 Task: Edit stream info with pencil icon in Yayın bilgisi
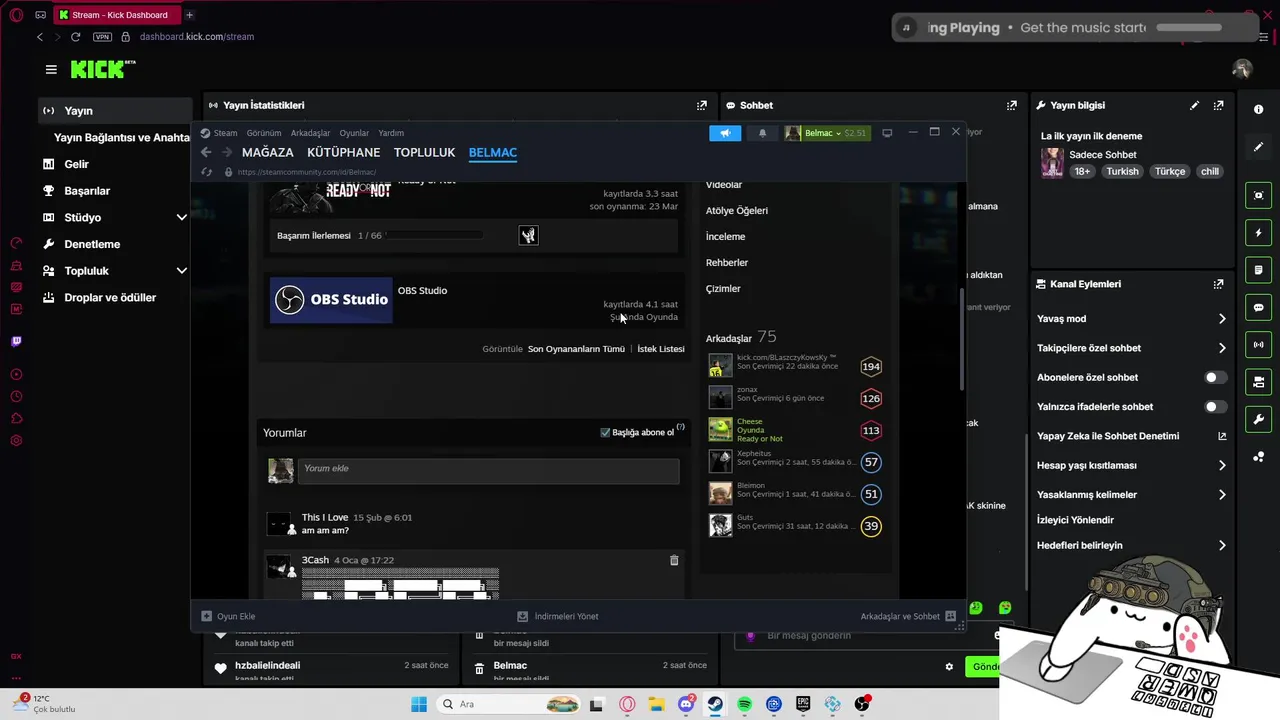[1194, 105]
